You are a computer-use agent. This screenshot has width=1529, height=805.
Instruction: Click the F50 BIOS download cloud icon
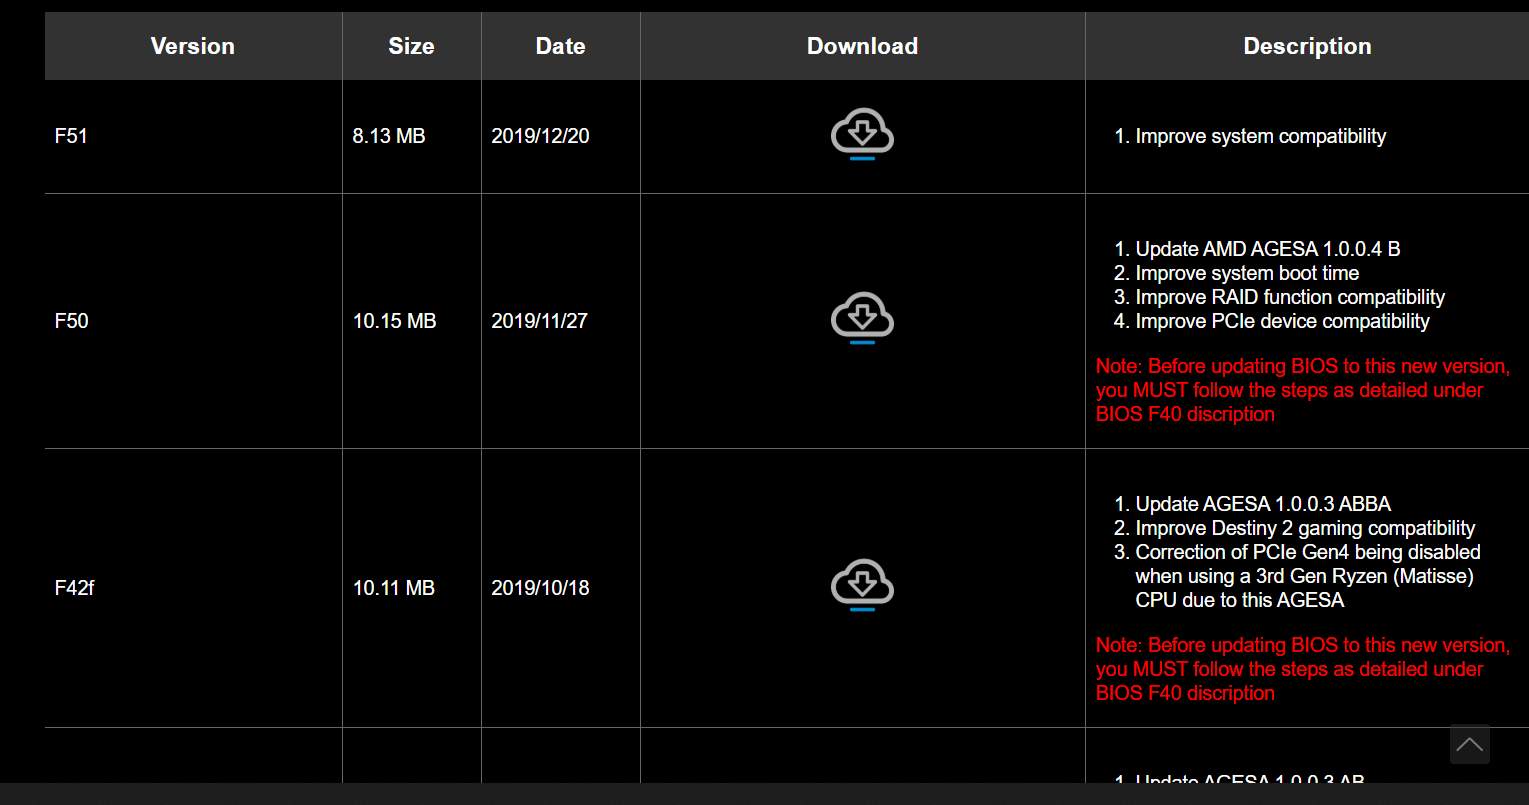tap(862, 319)
